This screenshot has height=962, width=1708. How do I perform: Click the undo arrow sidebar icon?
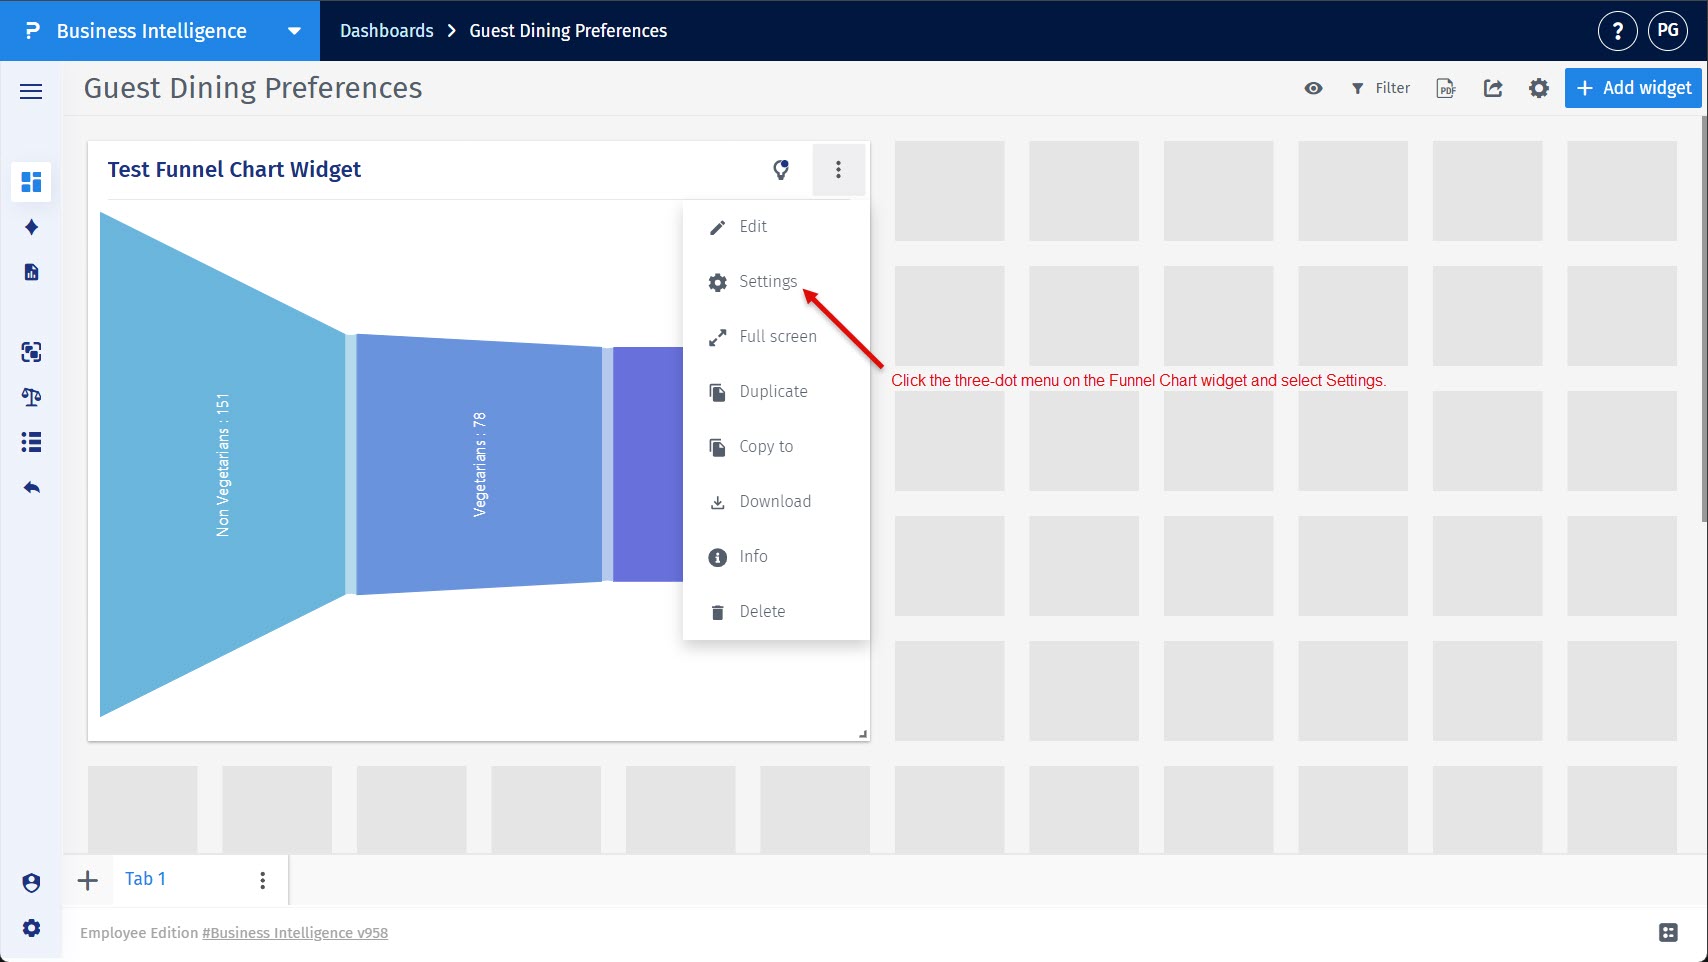[x=31, y=488]
